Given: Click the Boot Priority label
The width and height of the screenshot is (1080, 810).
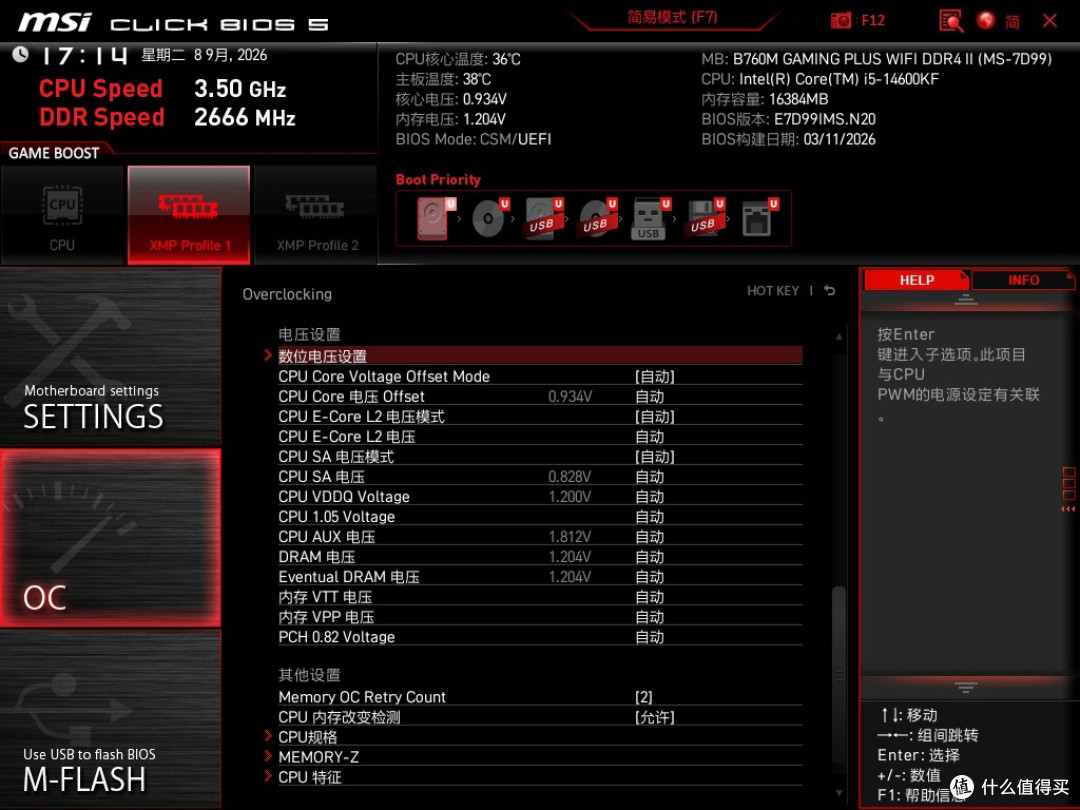Looking at the screenshot, I should coord(438,179).
